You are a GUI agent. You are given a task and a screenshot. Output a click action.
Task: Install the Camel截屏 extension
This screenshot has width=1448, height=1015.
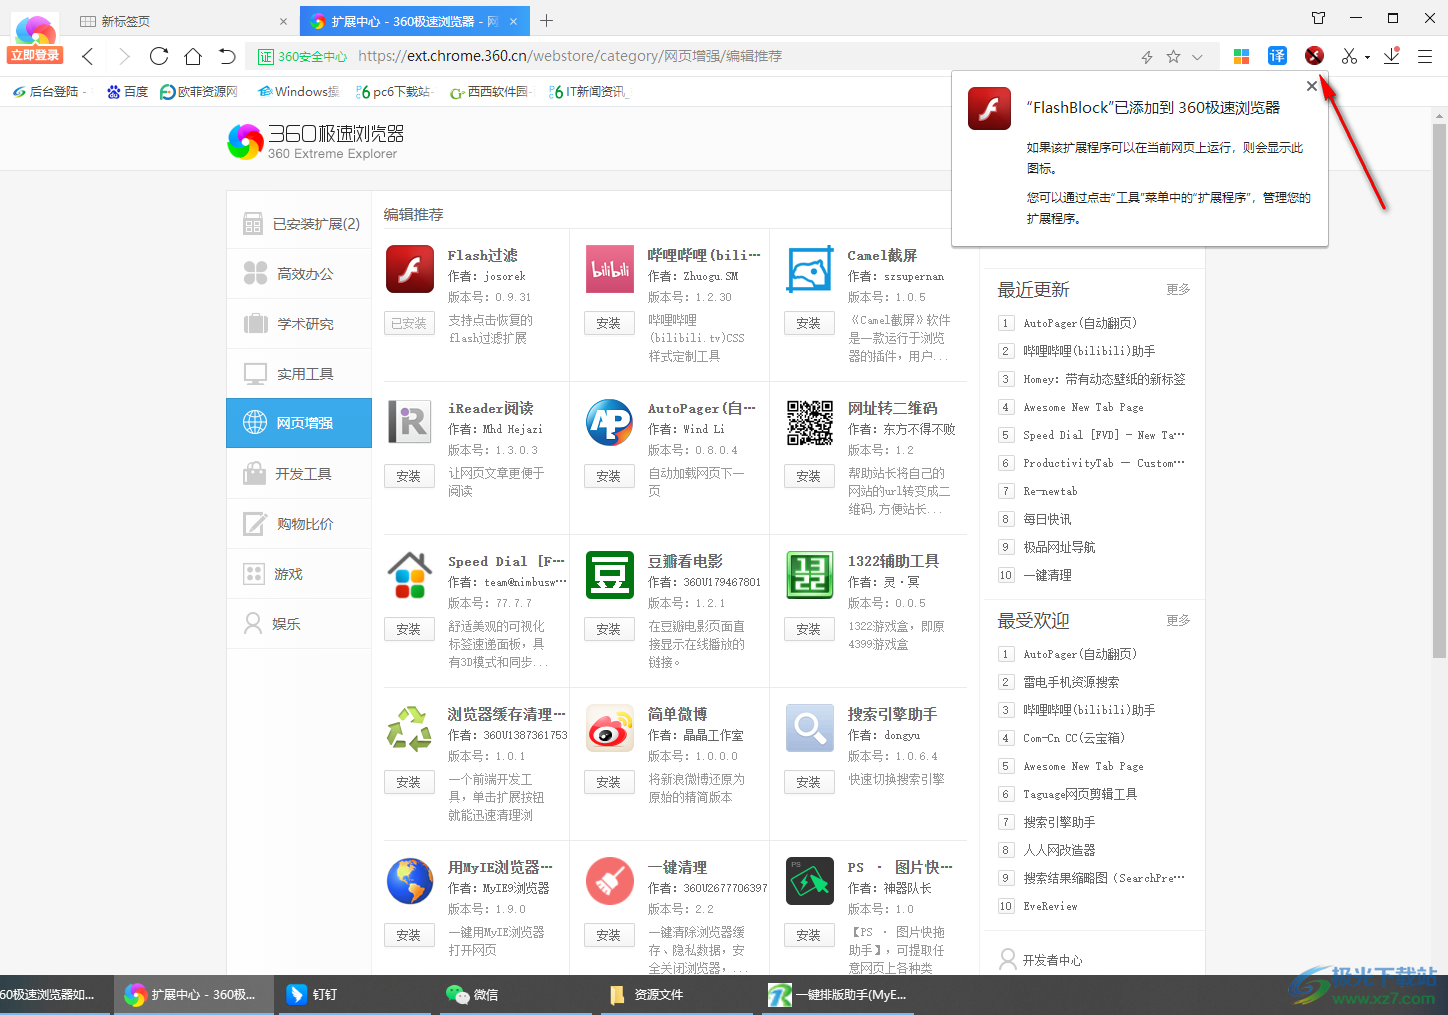coord(809,323)
